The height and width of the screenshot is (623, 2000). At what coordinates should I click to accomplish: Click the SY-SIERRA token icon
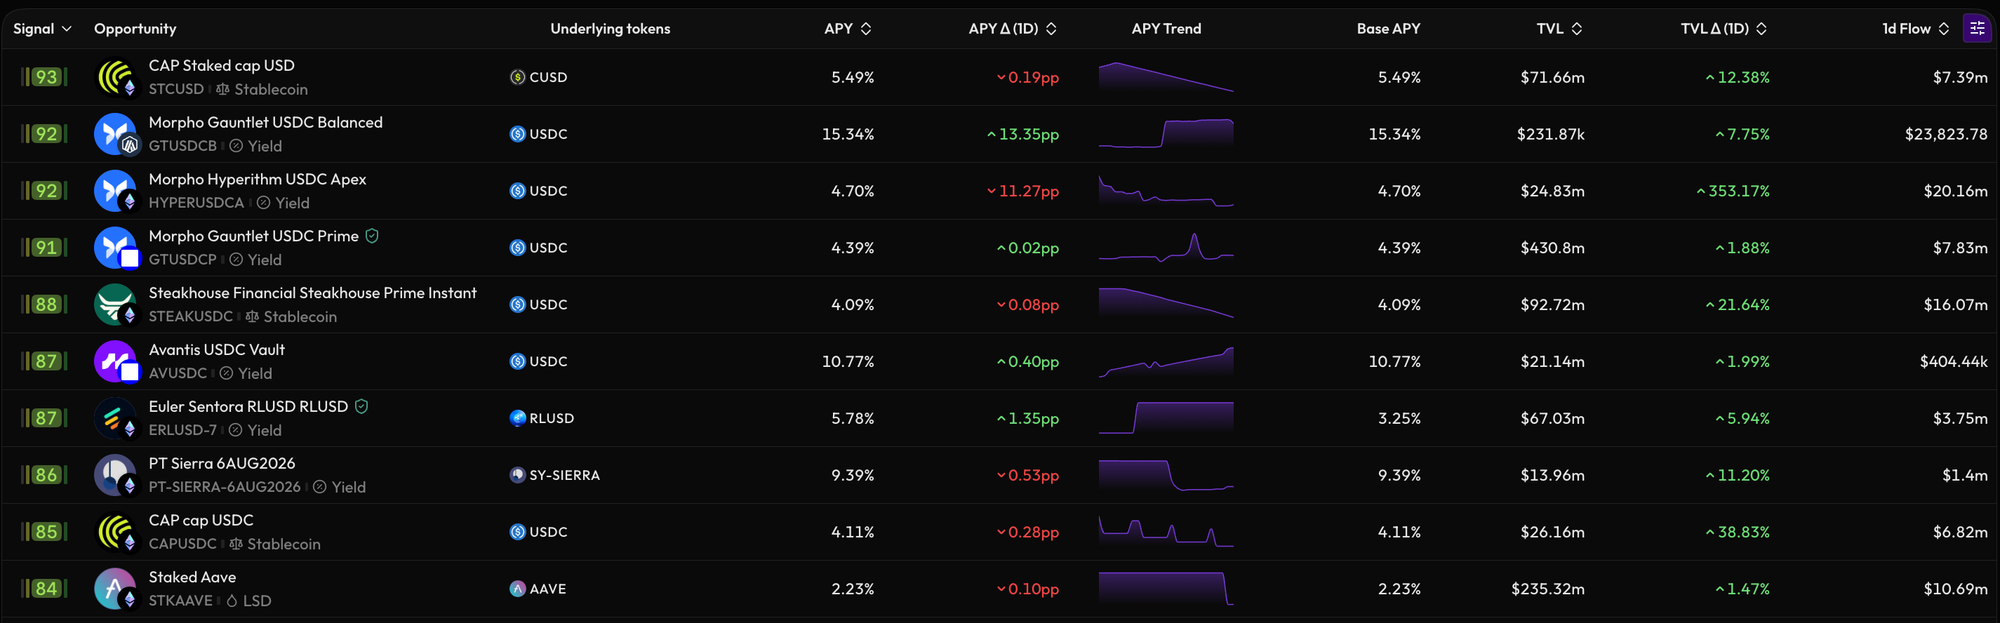pos(517,475)
